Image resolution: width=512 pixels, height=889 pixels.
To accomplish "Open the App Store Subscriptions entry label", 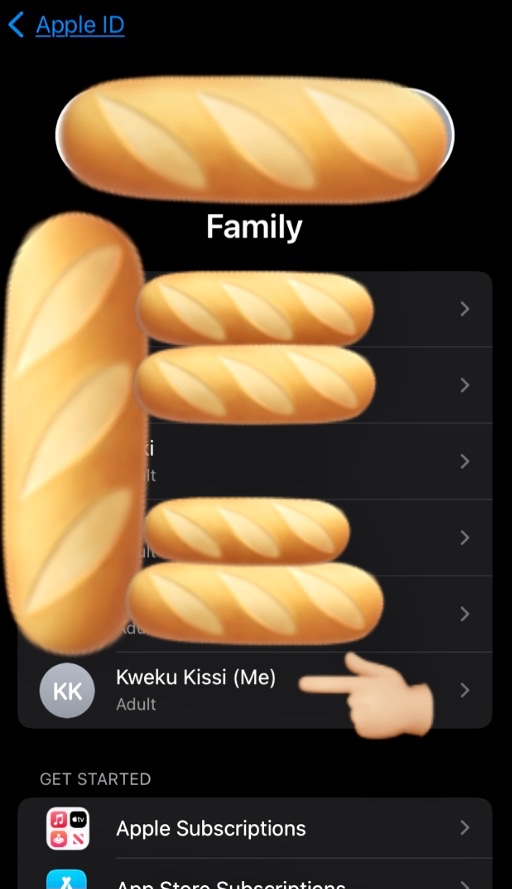I will [x=230, y=883].
